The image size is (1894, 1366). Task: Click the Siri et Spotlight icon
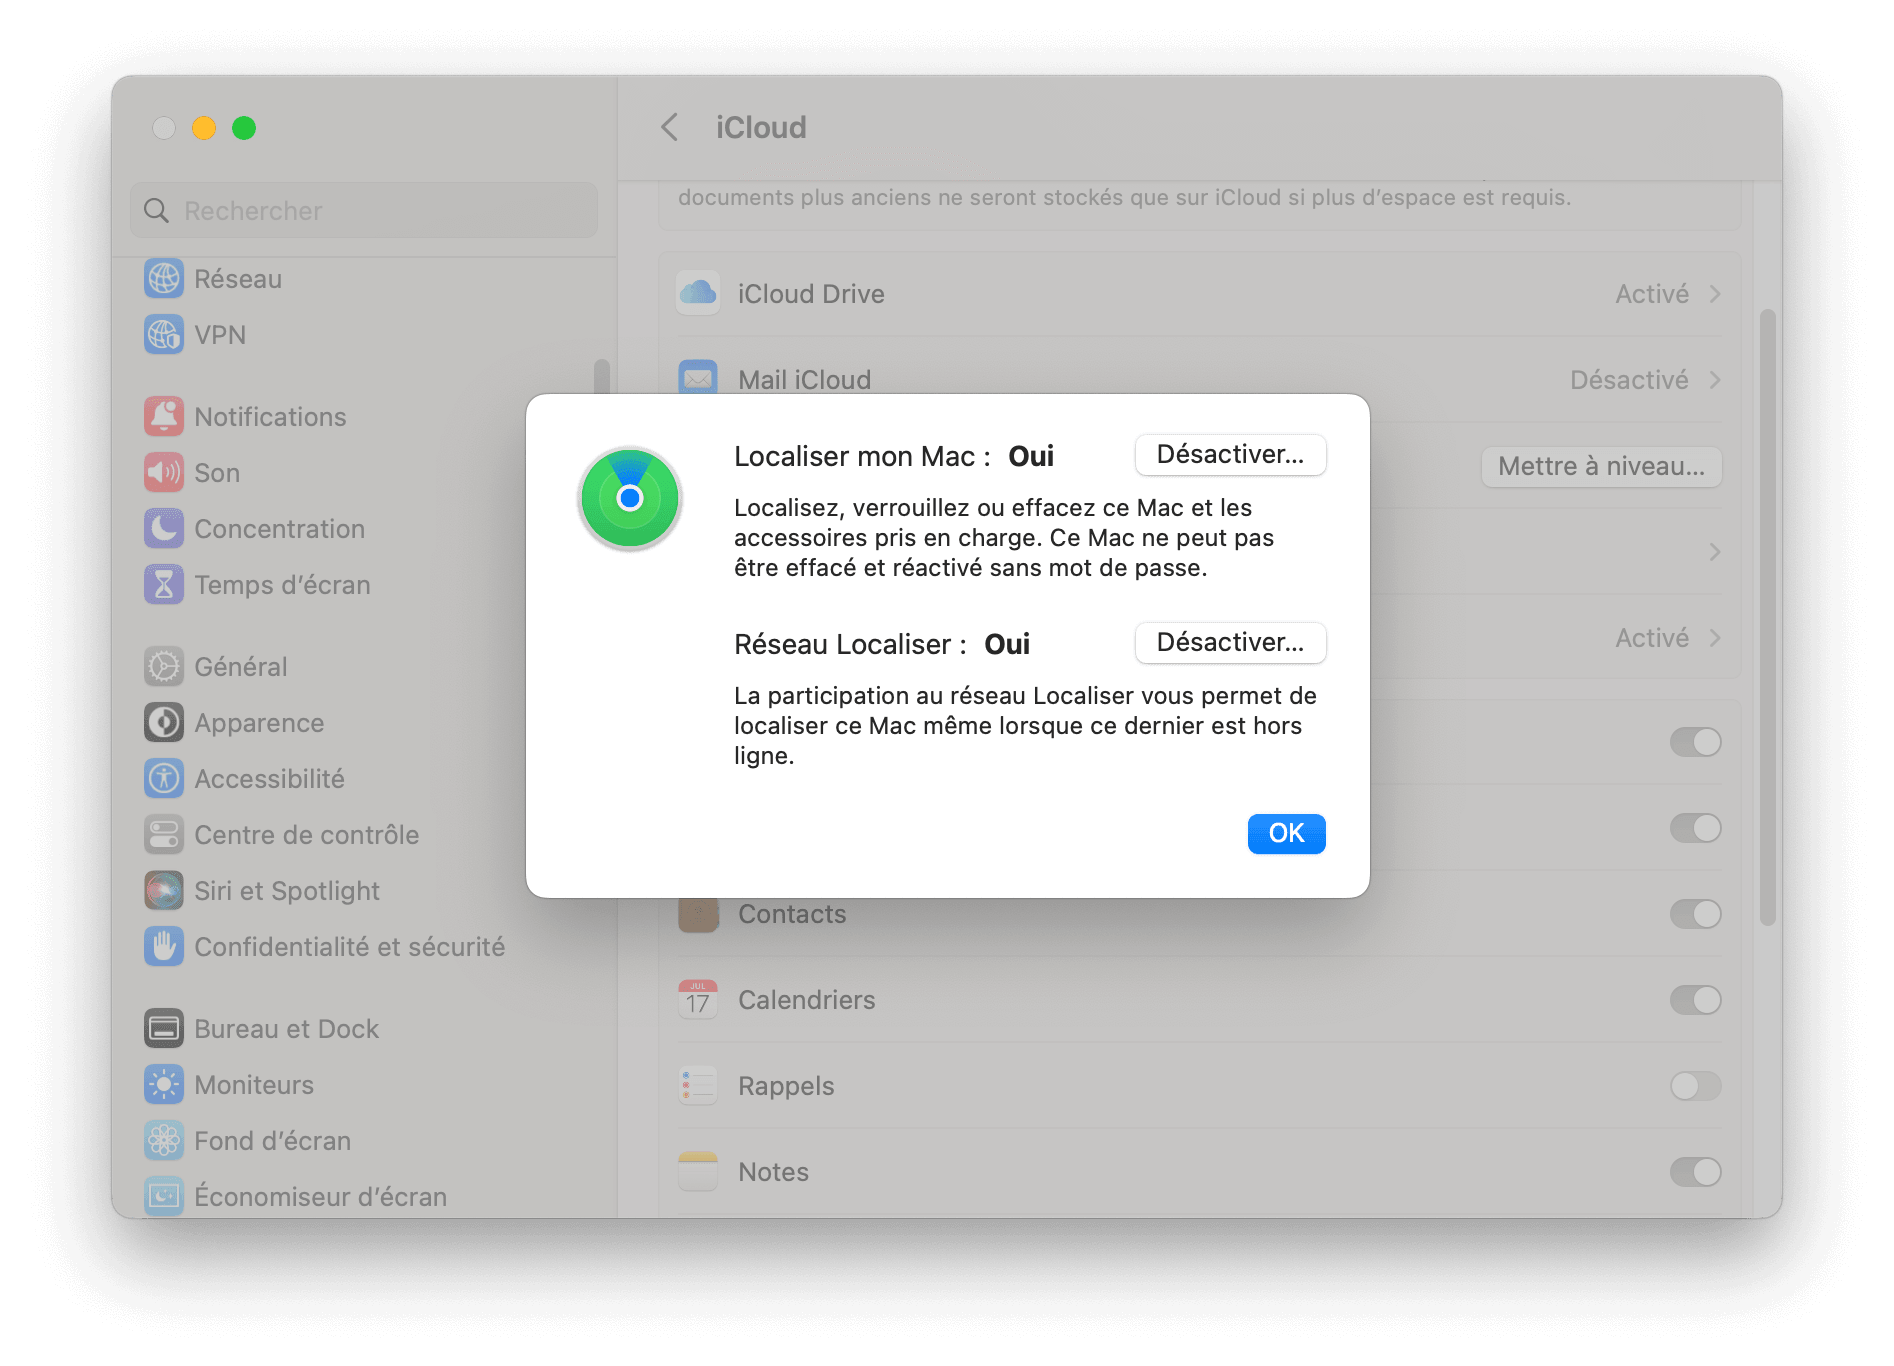164,890
